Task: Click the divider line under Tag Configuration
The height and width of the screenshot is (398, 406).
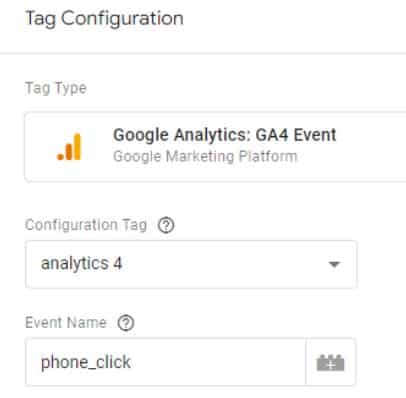Action: pyautogui.click(x=203, y=53)
